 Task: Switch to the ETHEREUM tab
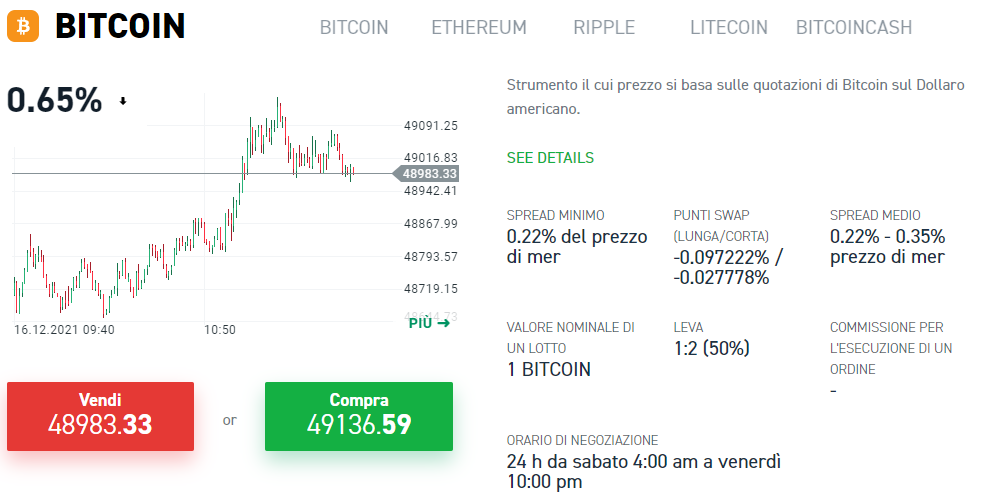479,28
